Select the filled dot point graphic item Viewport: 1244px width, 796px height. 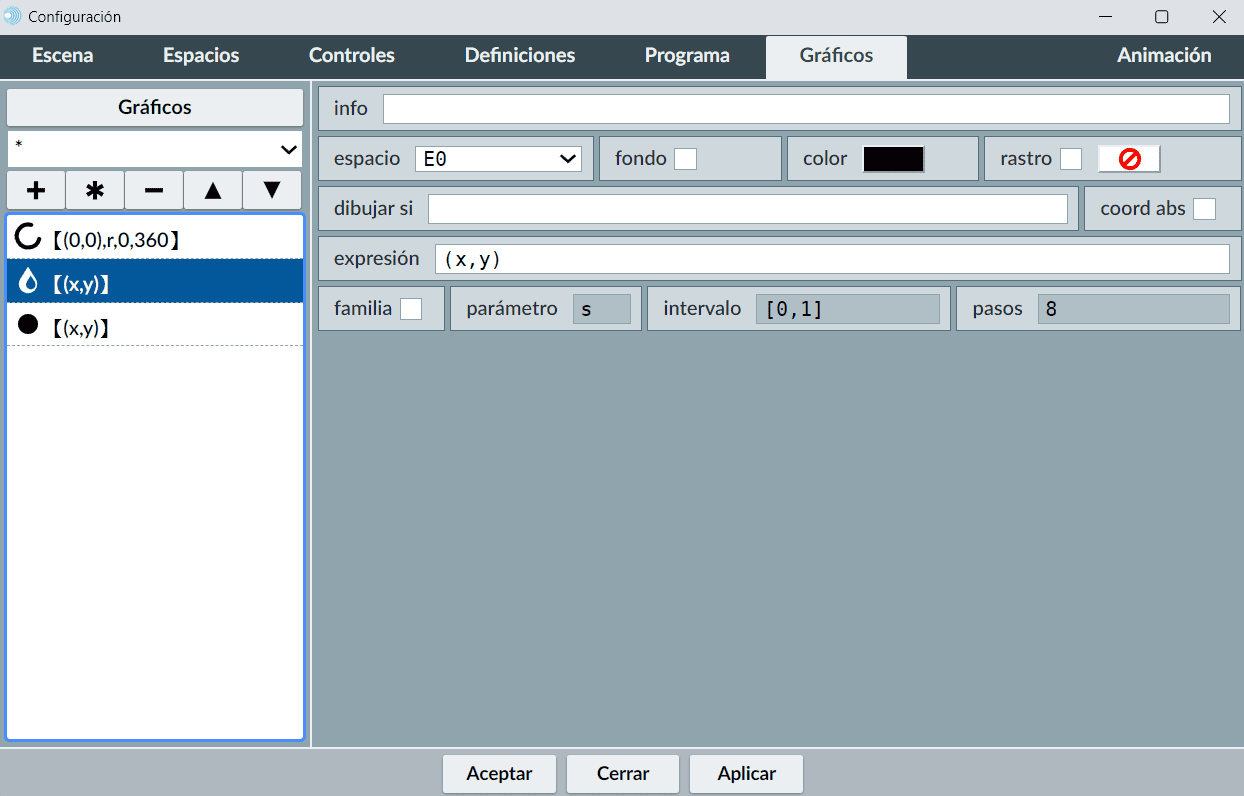coord(155,326)
